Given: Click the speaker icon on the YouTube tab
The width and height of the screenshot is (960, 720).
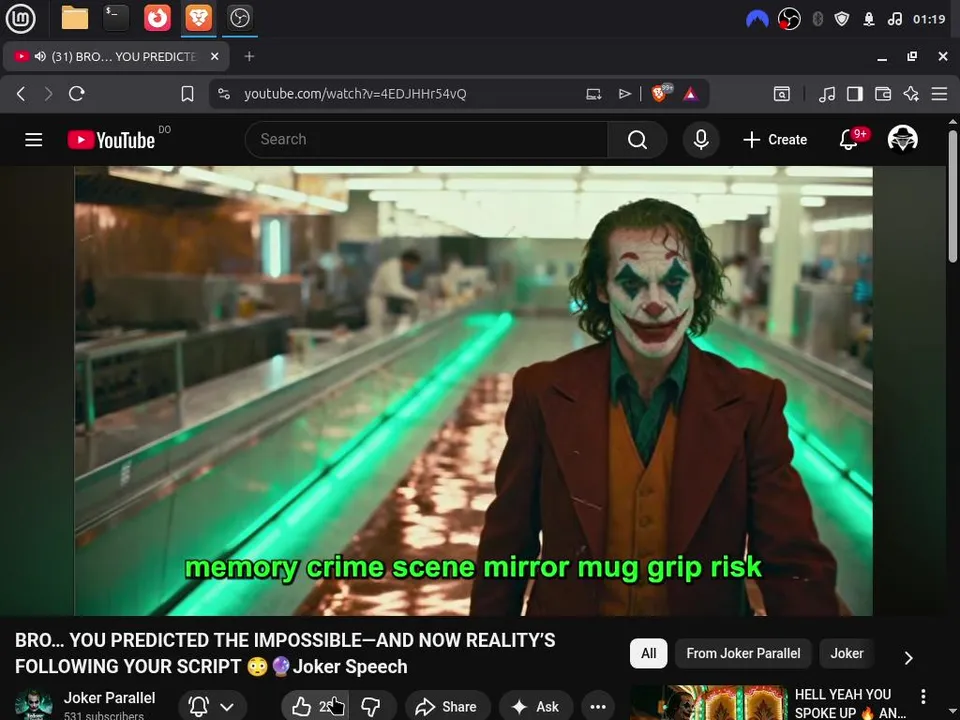Looking at the screenshot, I should click(40, 56).
